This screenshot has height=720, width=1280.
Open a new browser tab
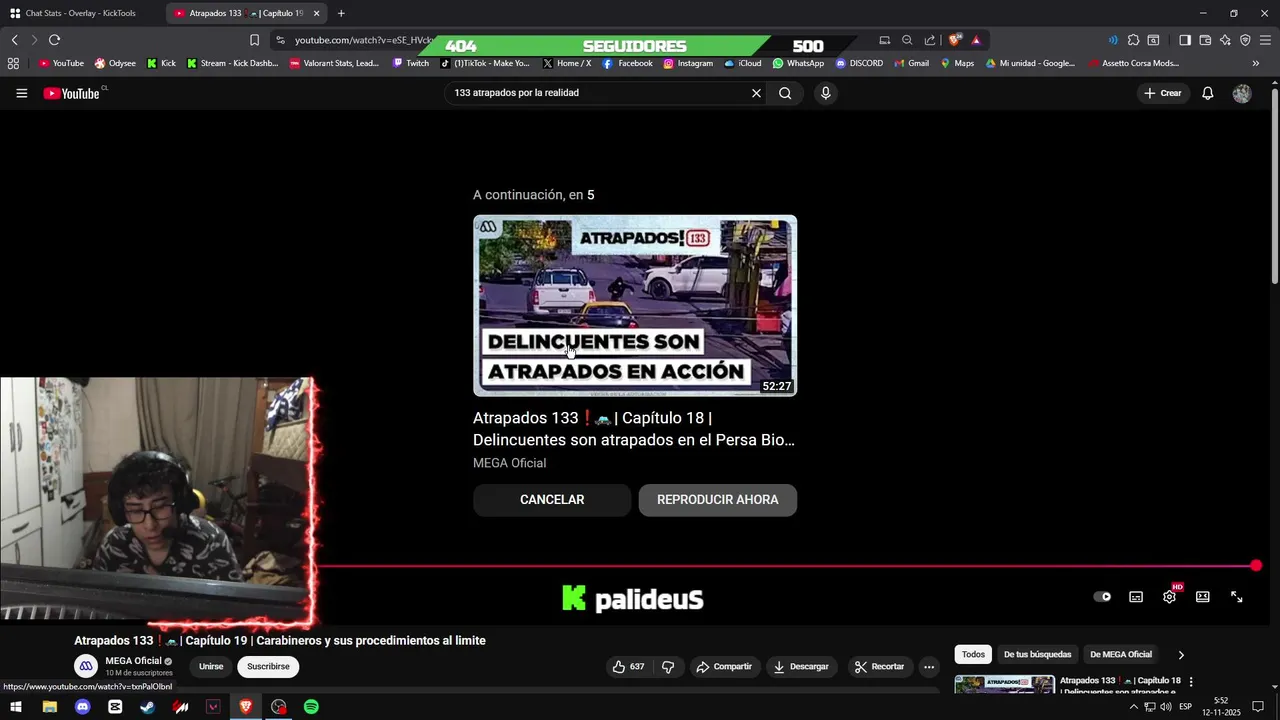pos(341,13)
